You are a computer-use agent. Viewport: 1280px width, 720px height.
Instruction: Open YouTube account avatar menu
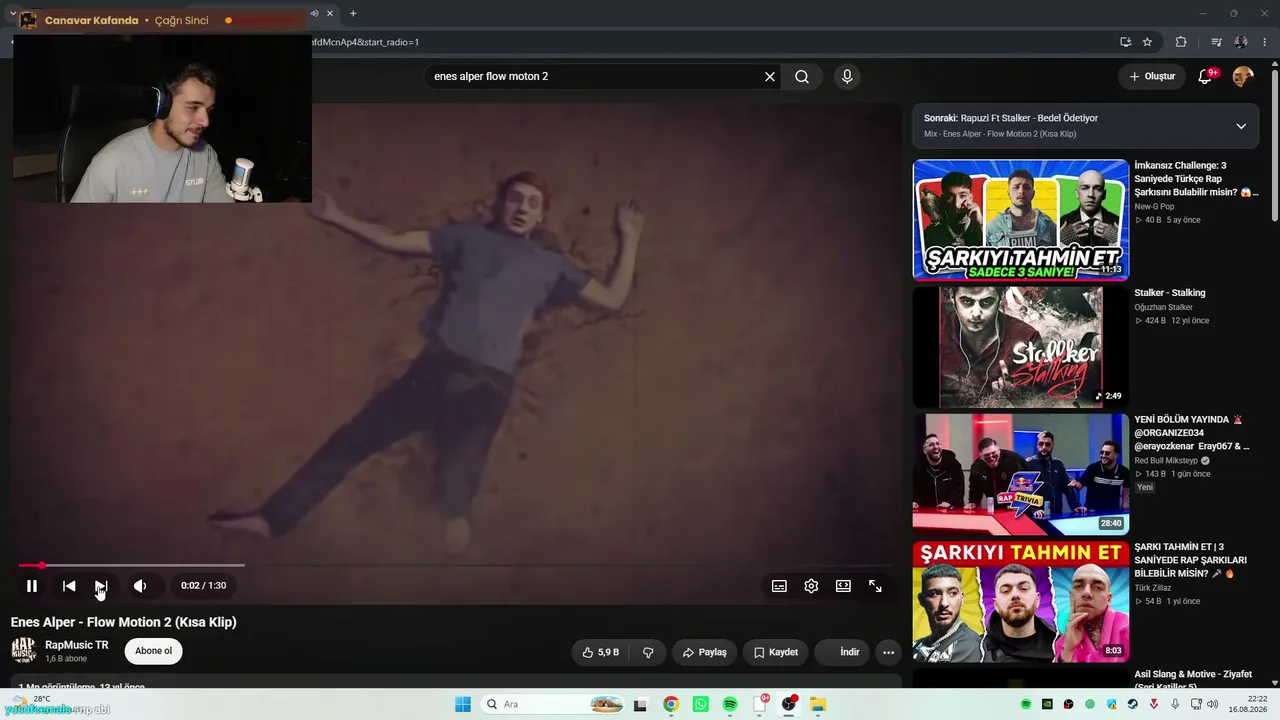[1243, 77]
